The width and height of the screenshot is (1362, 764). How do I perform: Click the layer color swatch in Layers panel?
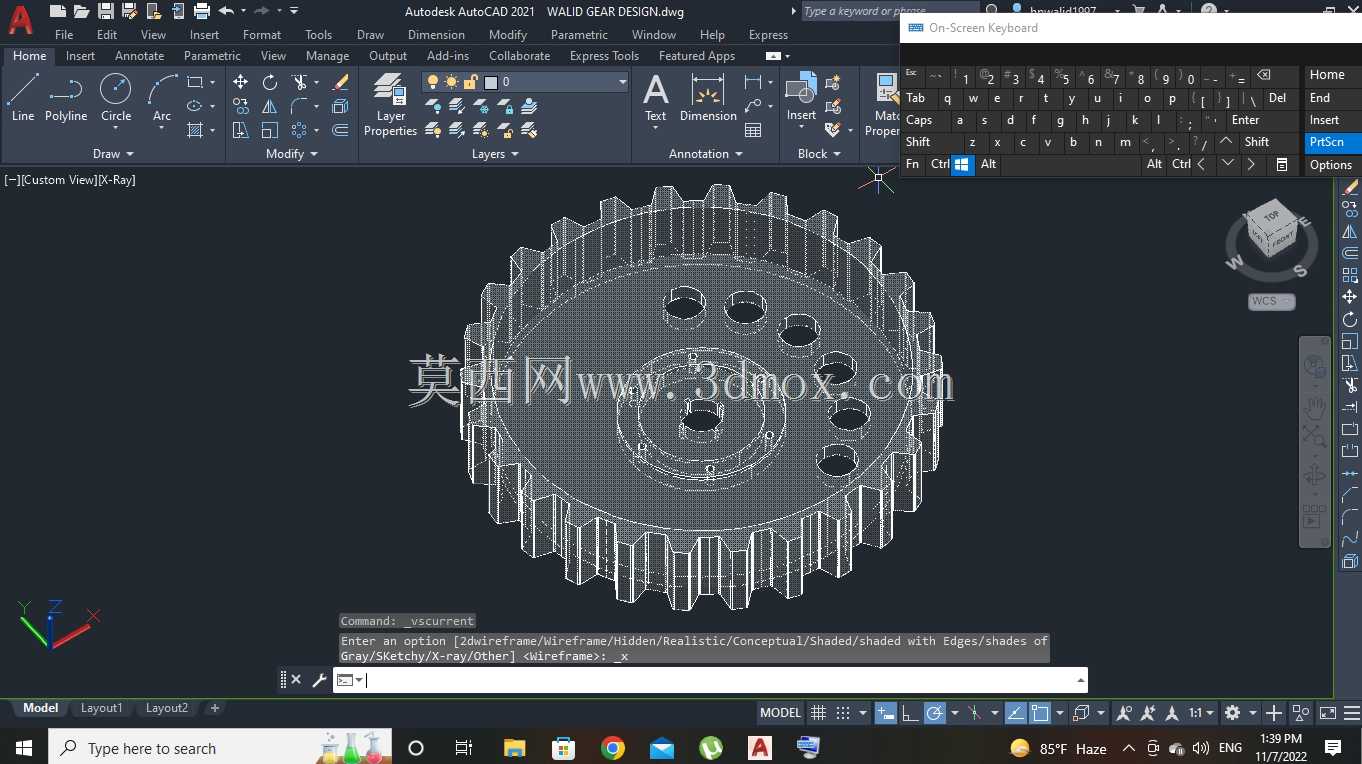[491, 82]
